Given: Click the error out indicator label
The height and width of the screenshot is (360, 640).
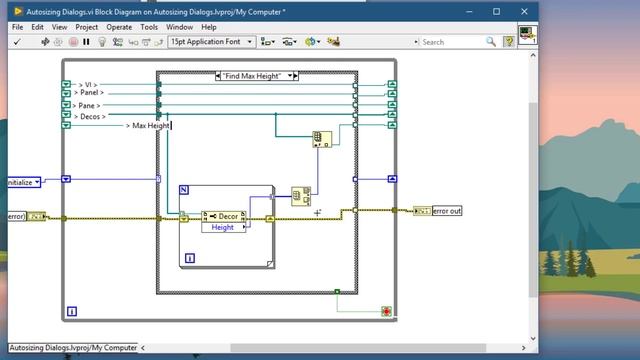Looking at the screenshot, I should 447,211.
